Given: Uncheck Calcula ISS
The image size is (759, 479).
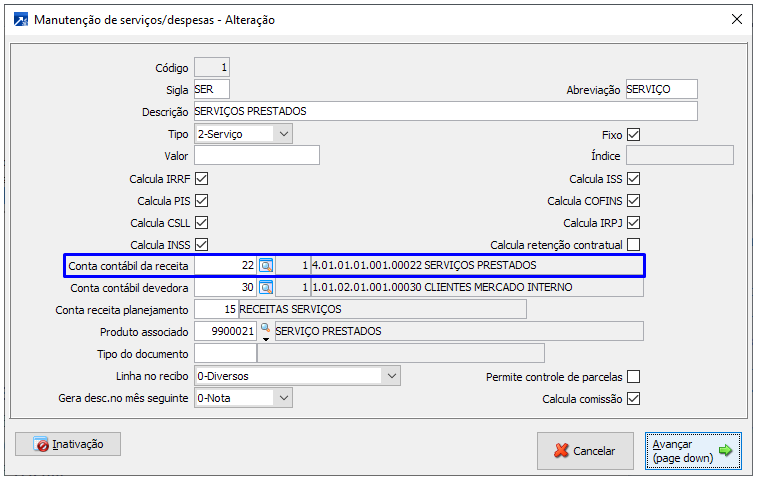Looking at the screenshot, I should [633, 179].
